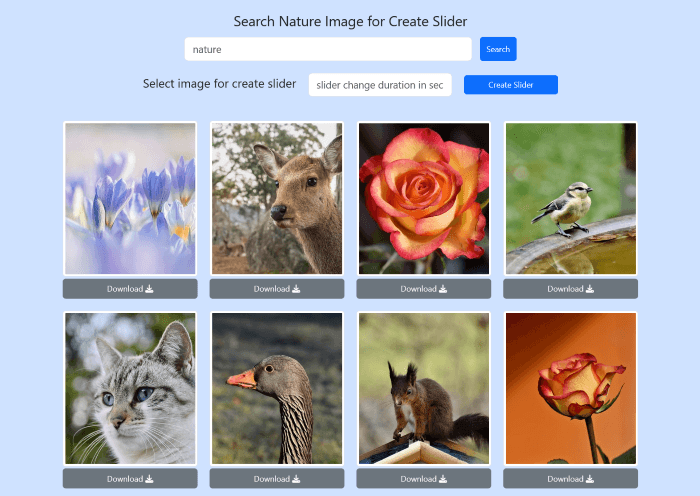Select the gray cat image
Viewport: 700px width, 496px height.
(x=130, y=388)
